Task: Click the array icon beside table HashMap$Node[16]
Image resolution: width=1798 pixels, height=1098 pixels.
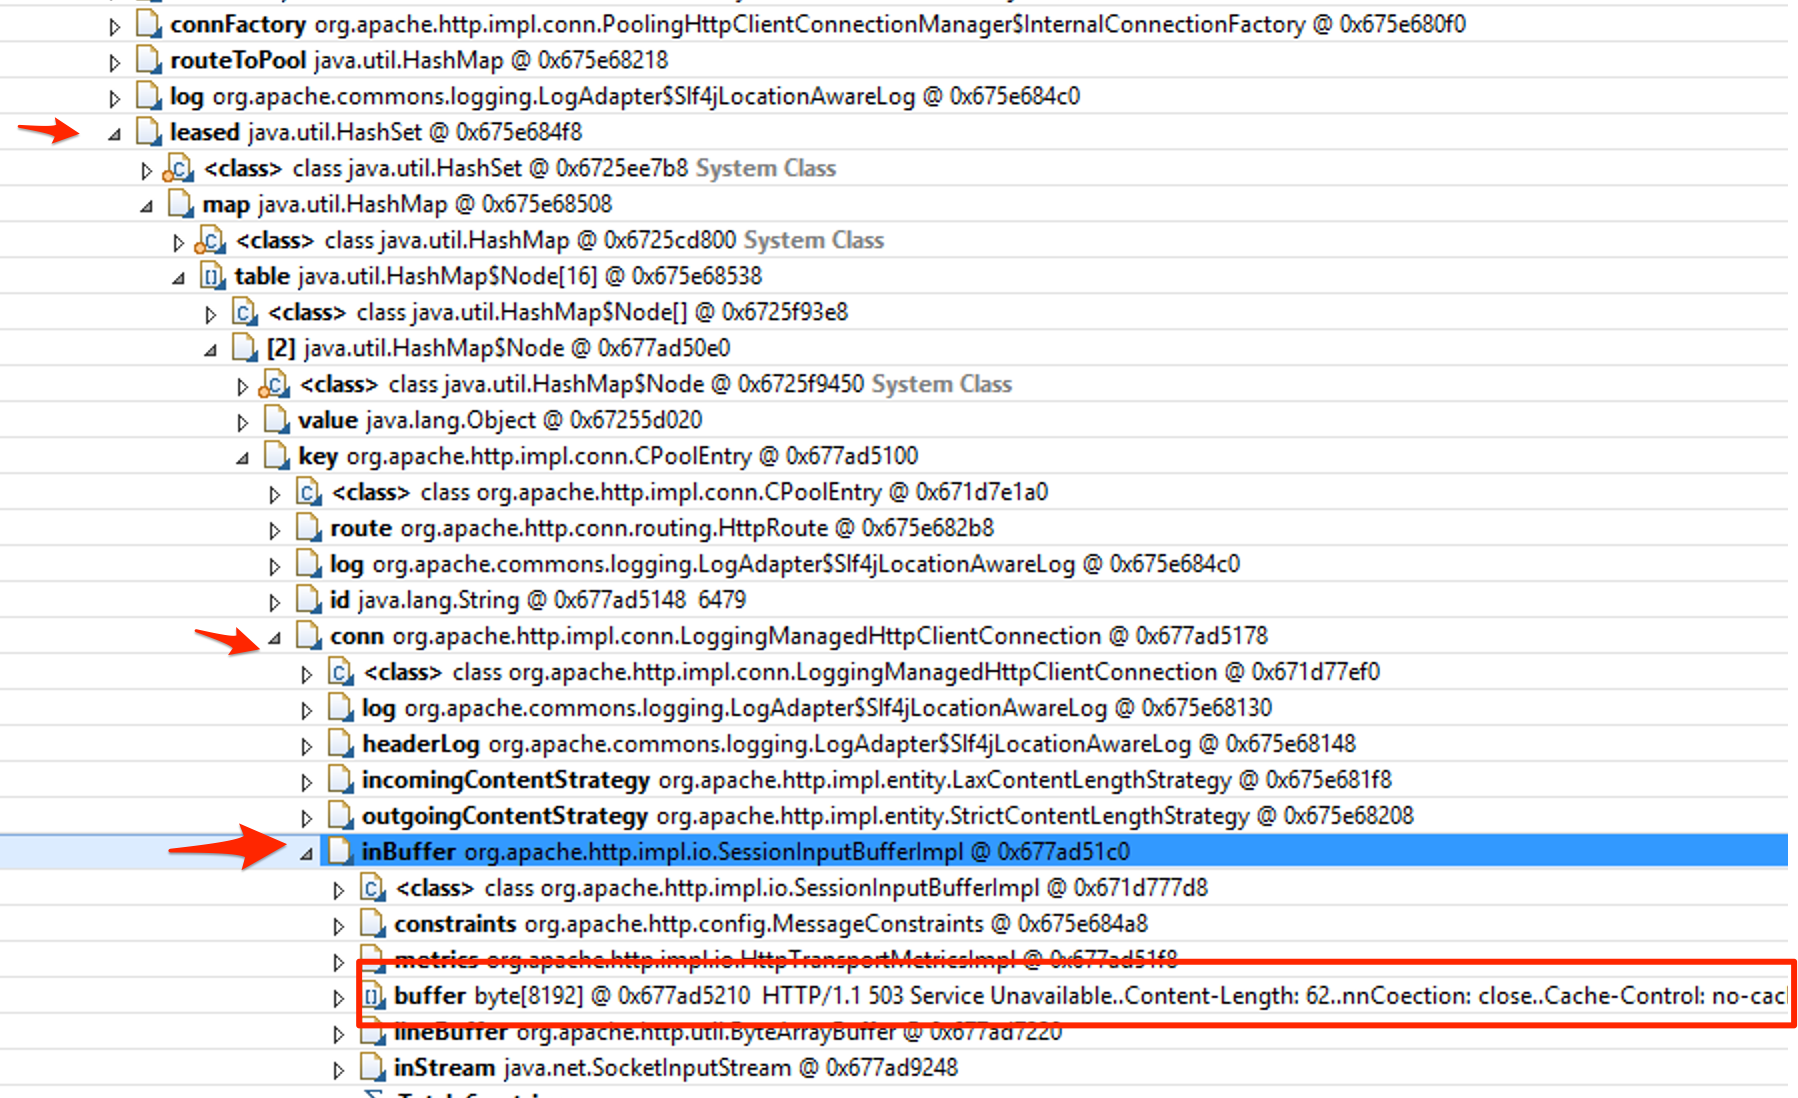Action: [213, 276]
